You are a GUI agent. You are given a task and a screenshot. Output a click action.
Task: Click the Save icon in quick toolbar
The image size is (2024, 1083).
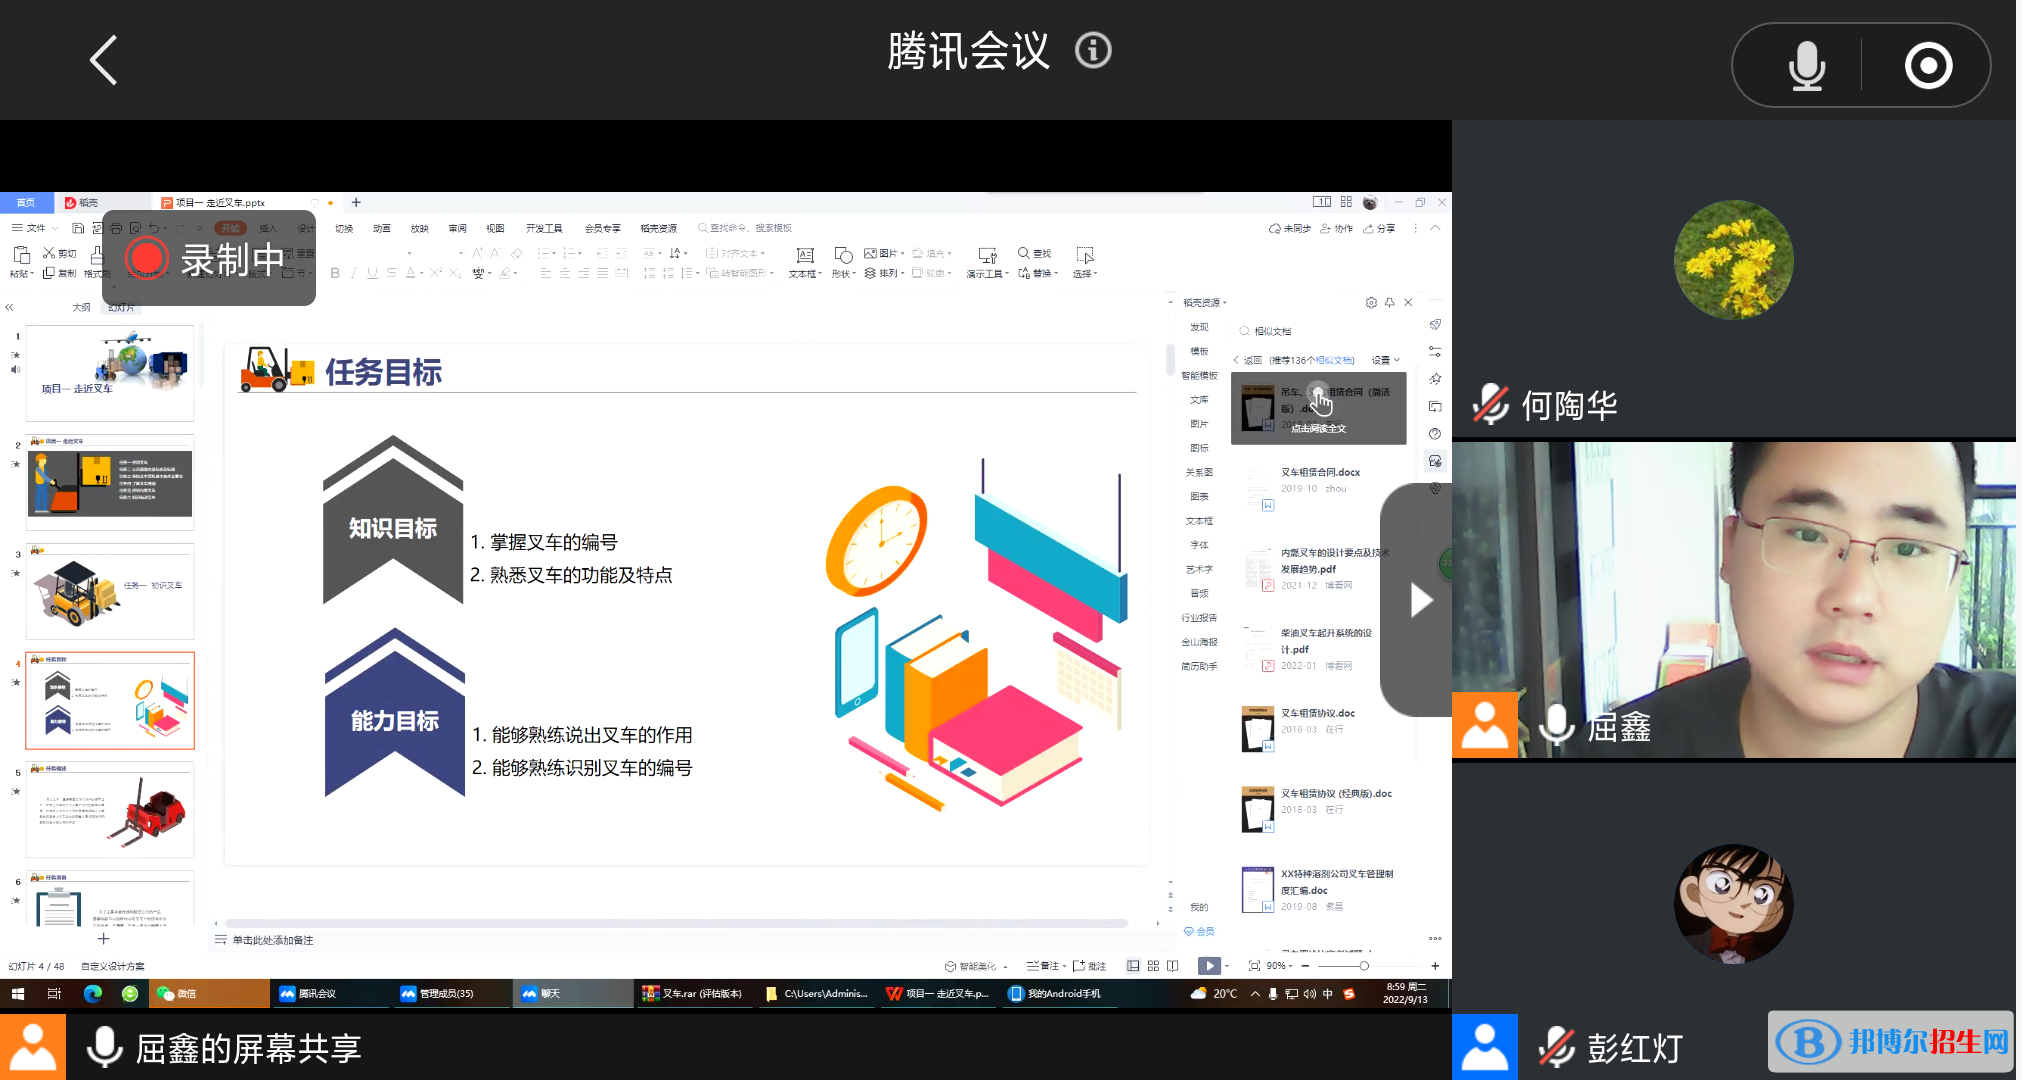click(78, 228)
